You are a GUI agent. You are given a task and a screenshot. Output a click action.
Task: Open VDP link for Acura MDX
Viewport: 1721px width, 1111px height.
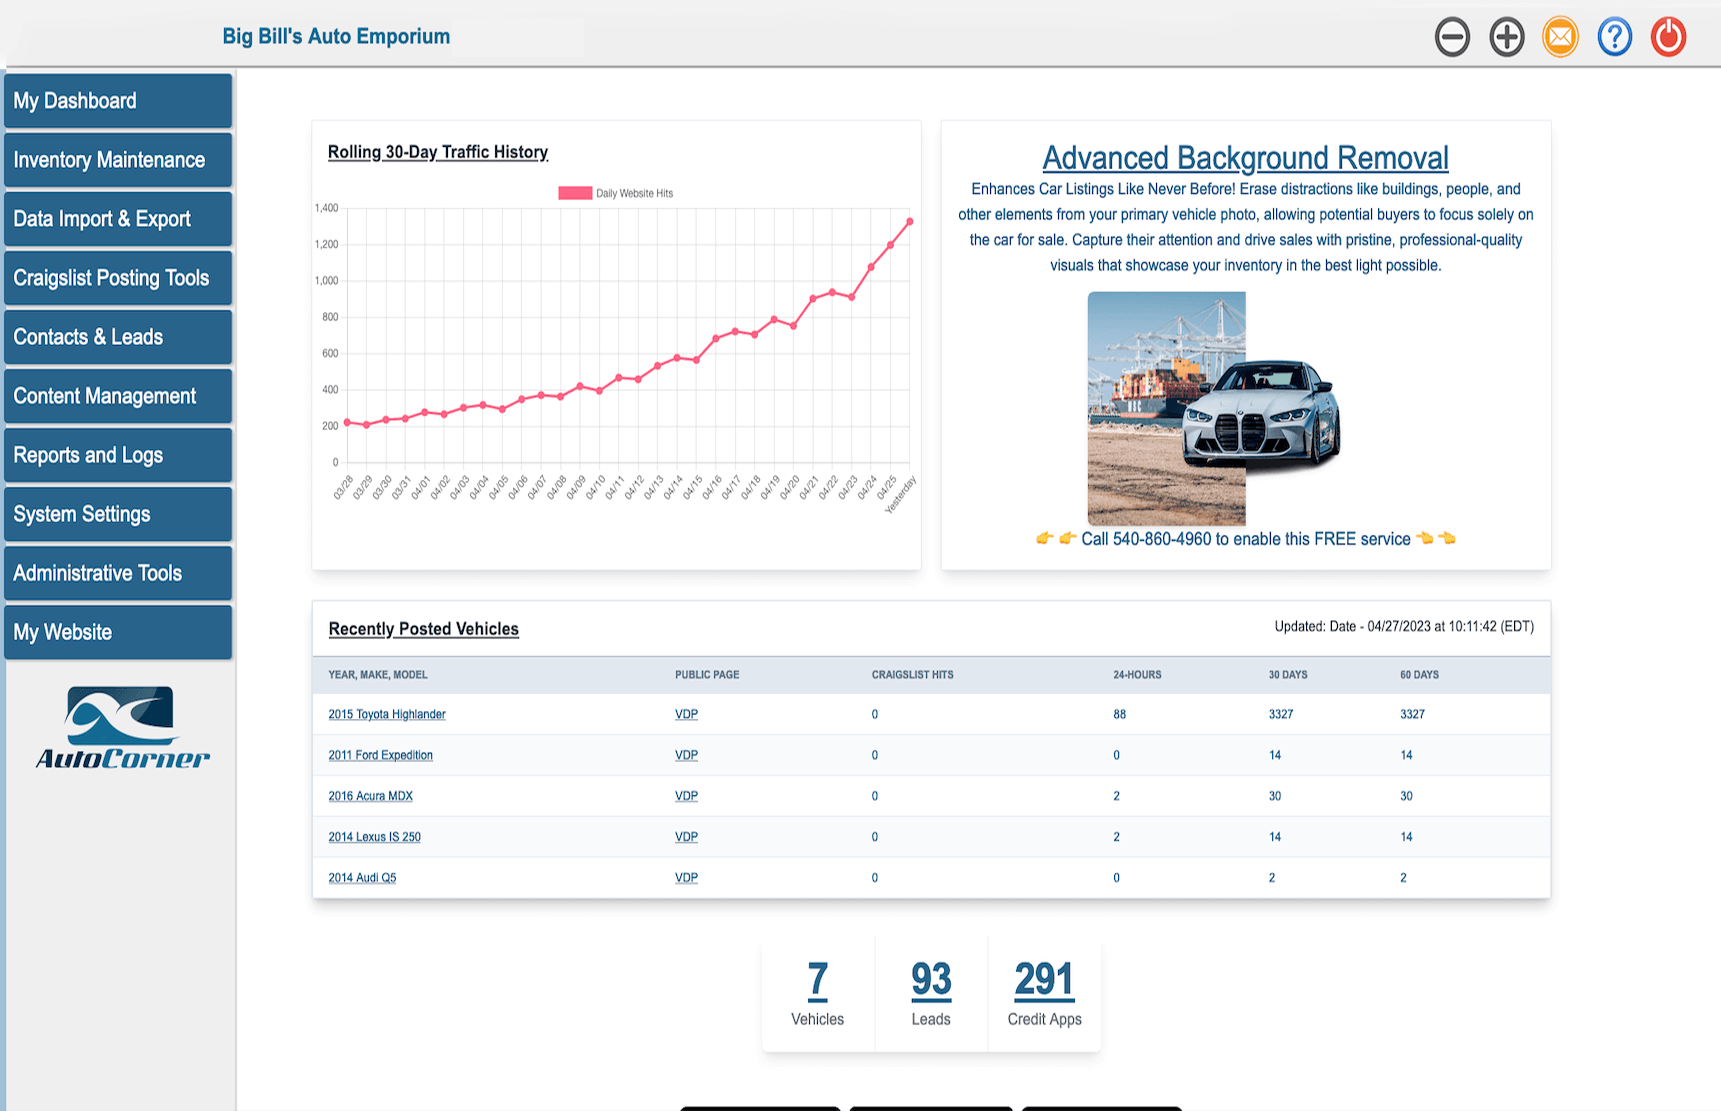tap(686, 796)
